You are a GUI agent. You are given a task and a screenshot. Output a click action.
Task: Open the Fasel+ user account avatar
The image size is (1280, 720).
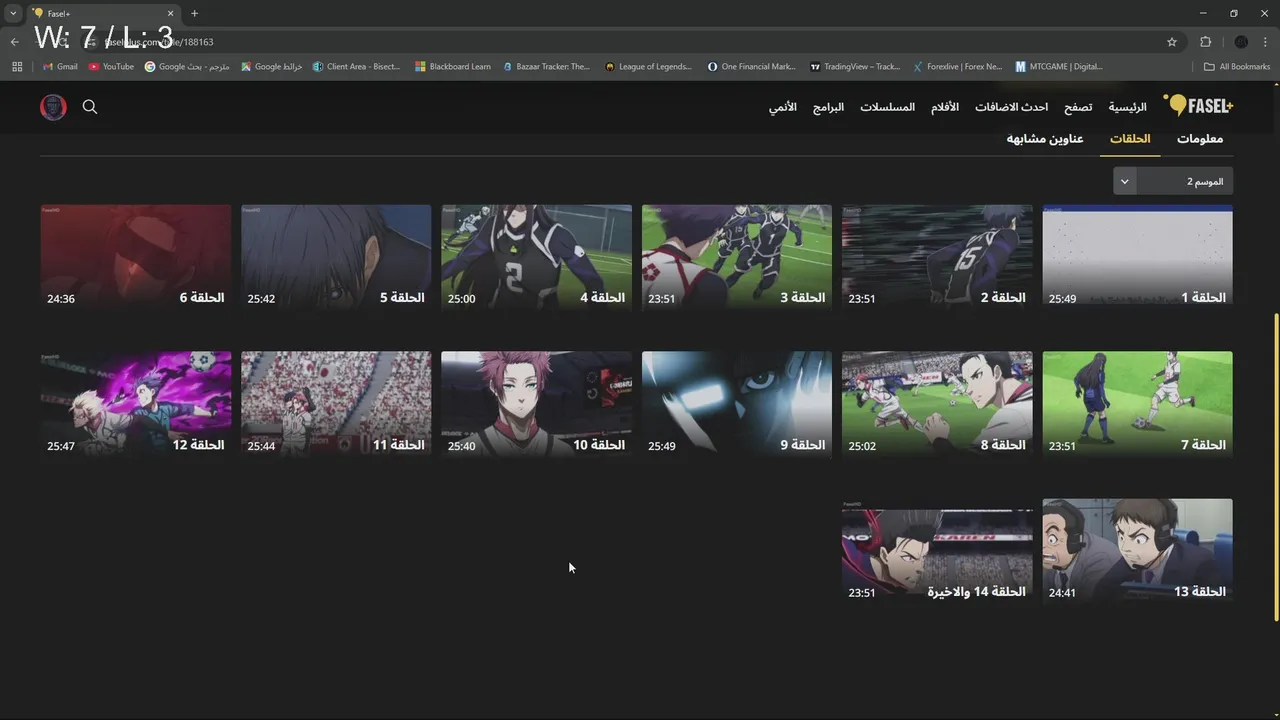[53, 107]
